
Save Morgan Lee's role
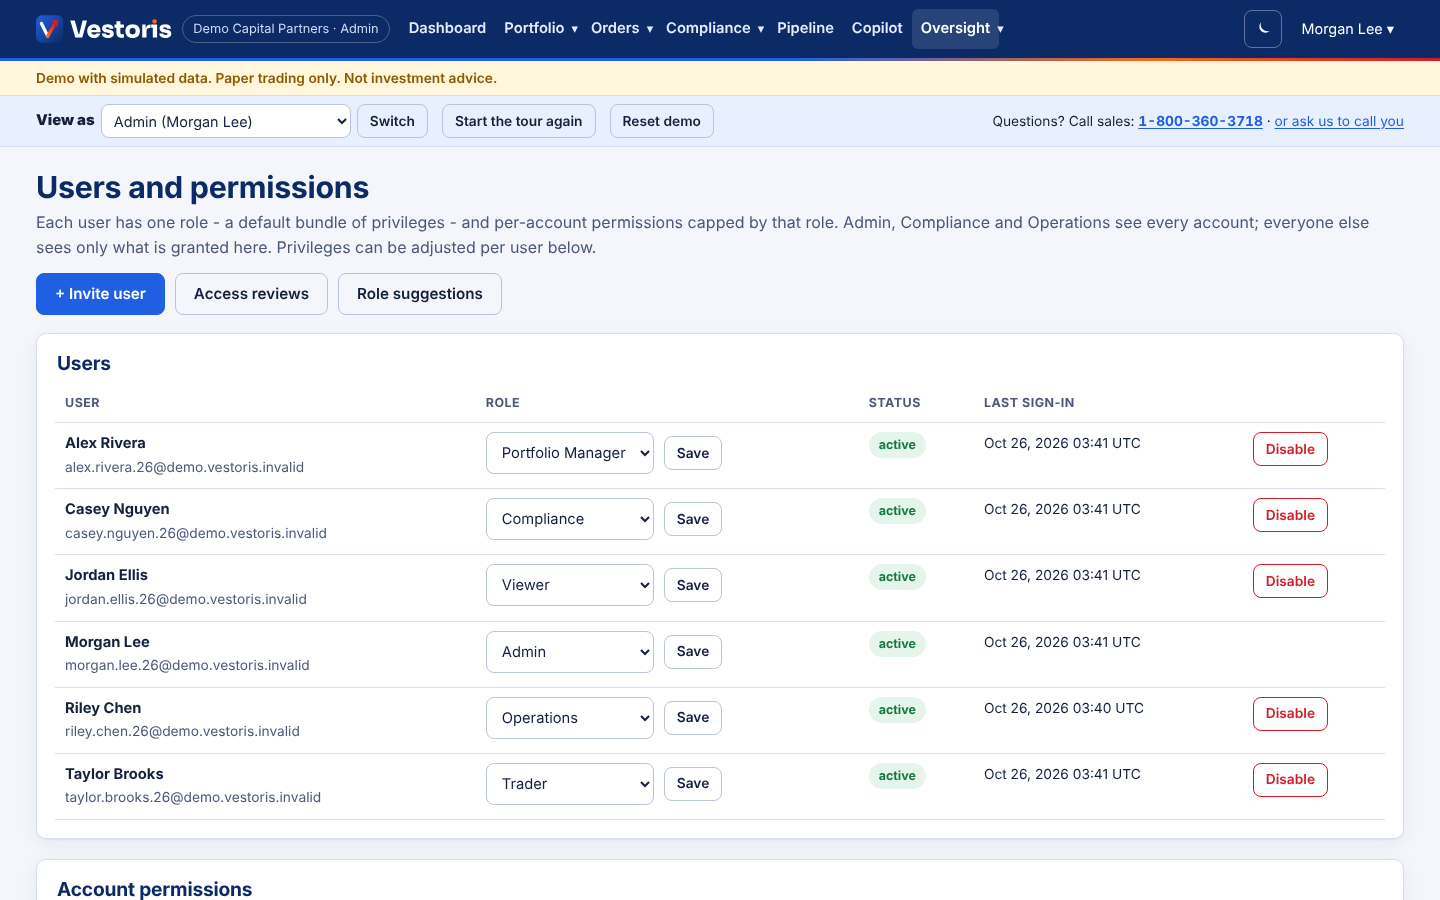693,652
